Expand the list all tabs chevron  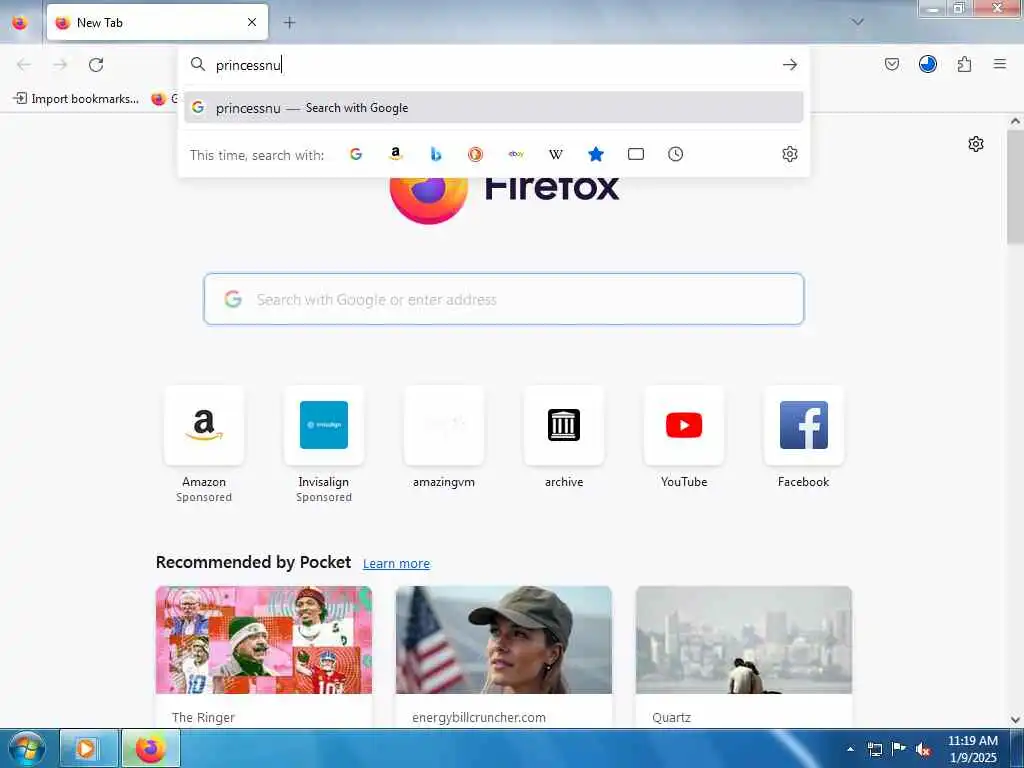[857, 22]
